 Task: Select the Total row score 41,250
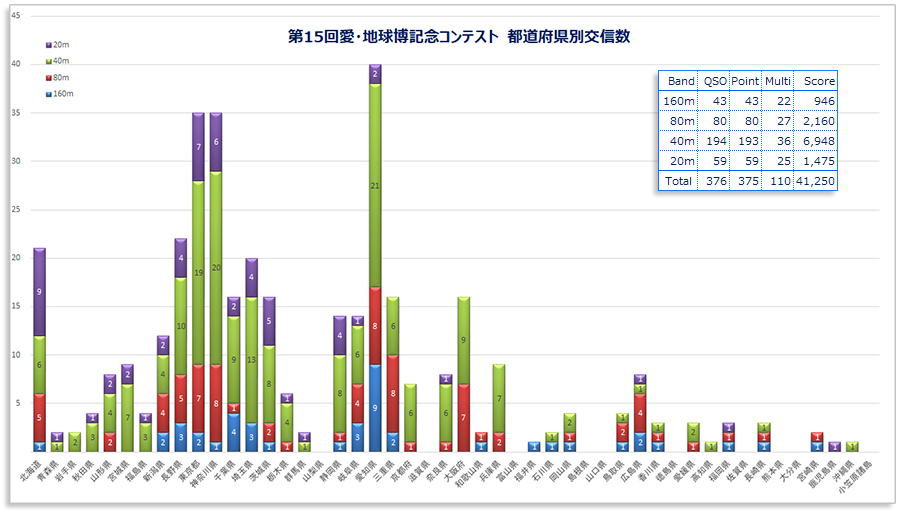[815, 181]
